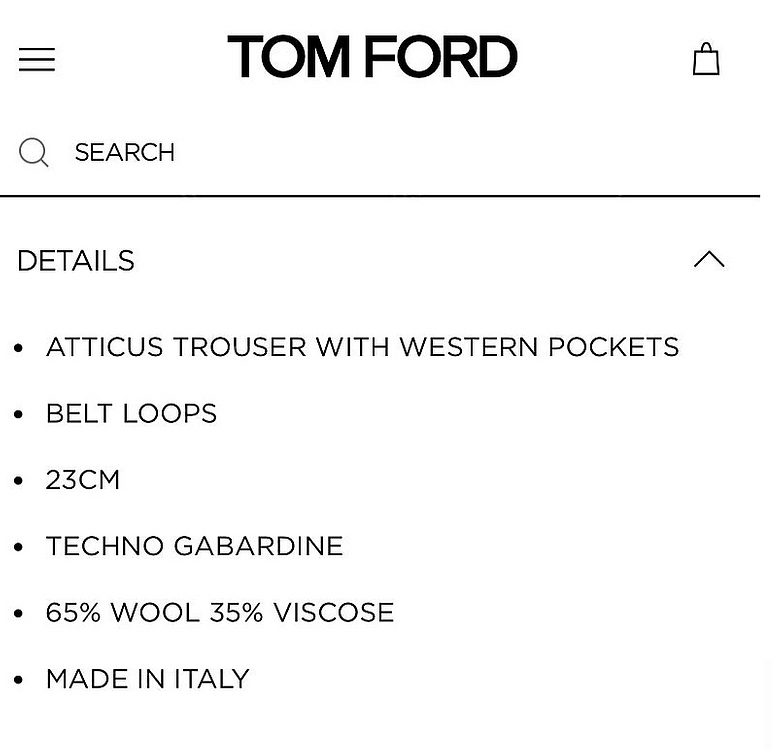
Task: Click the bullet before 65% WOOL
Action: click(x=18, y=613)
